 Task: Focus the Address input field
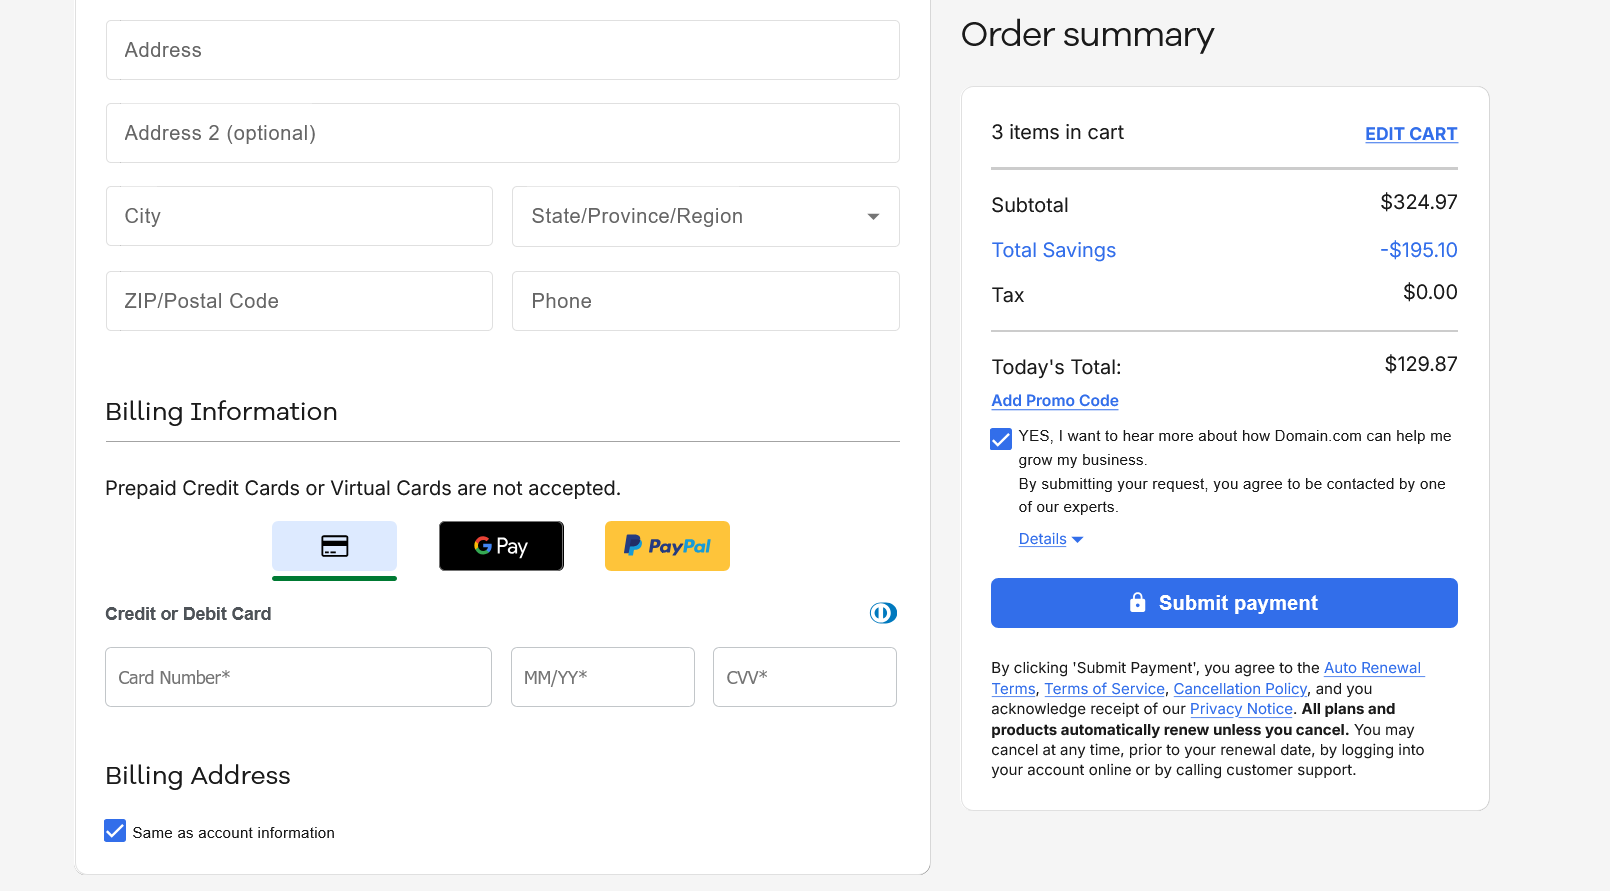[x=503, y=50]
